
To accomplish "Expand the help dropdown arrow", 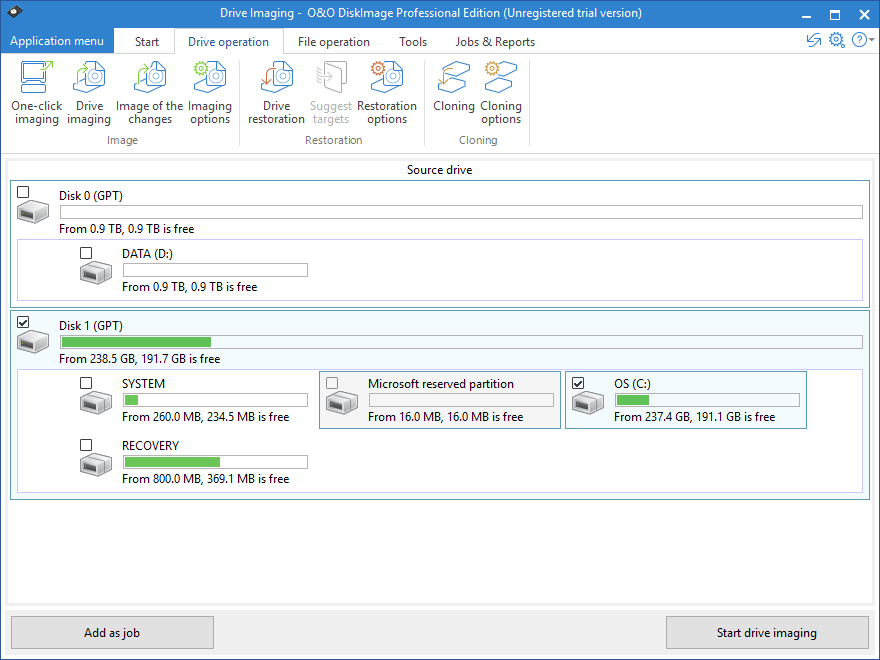I will pyautogui.click(x=872, y=41).
